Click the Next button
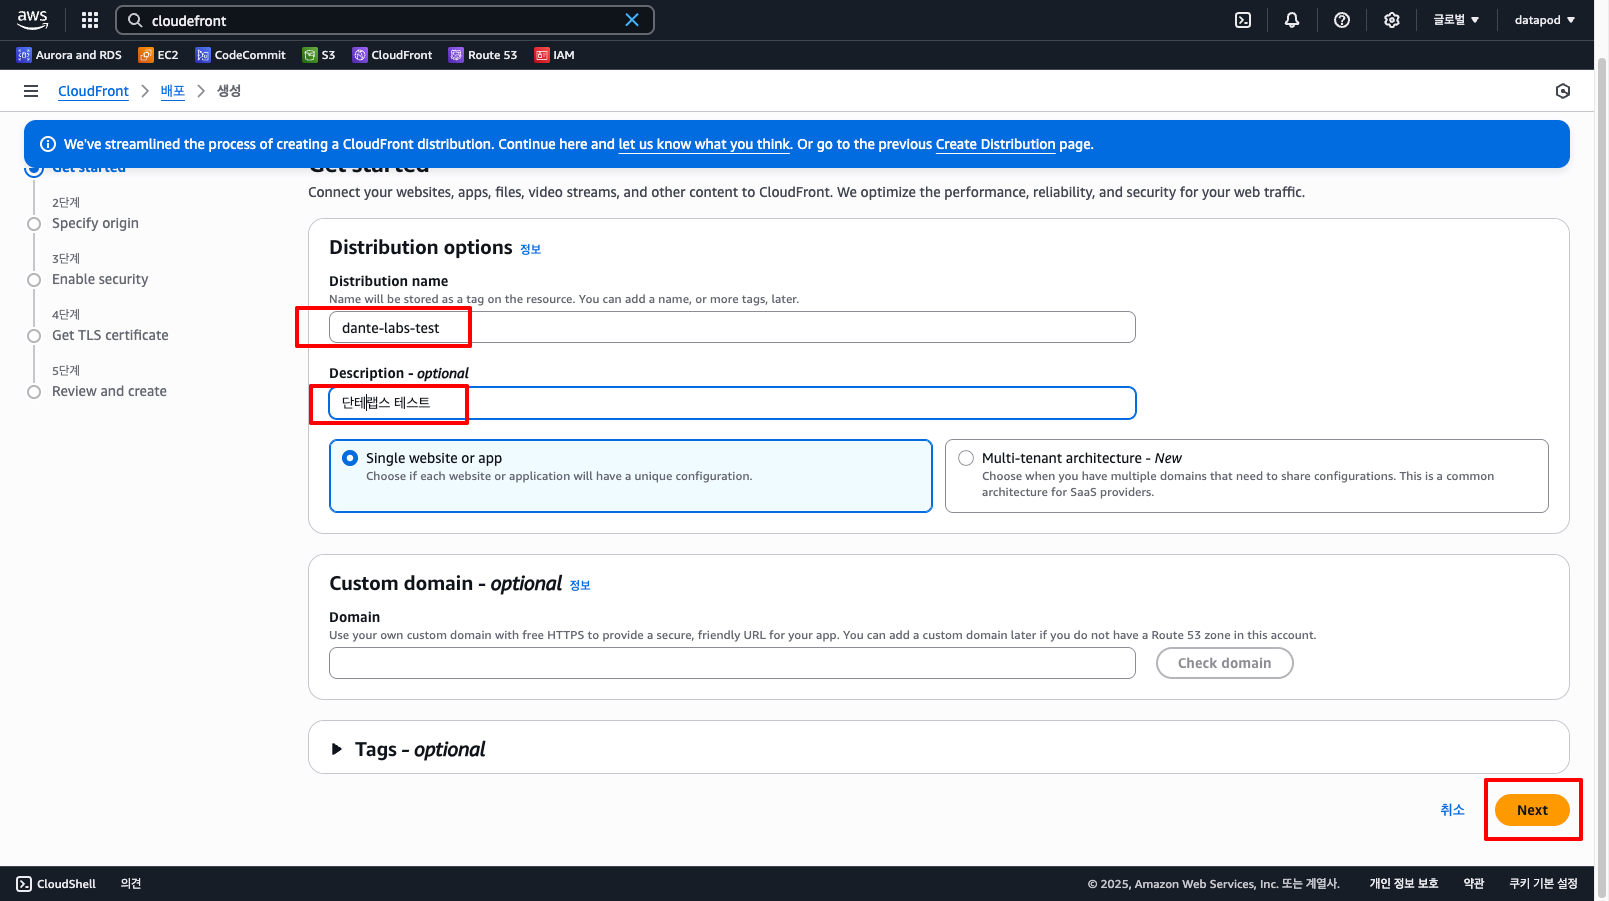The image size is (1609, 901). (x=1532, y=810)
